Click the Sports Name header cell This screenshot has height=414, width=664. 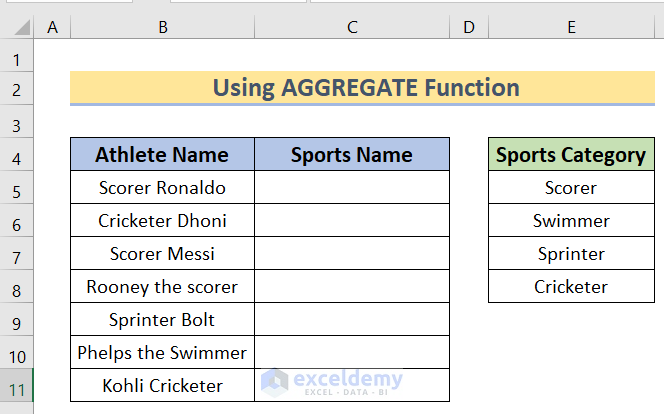point(352,155)
